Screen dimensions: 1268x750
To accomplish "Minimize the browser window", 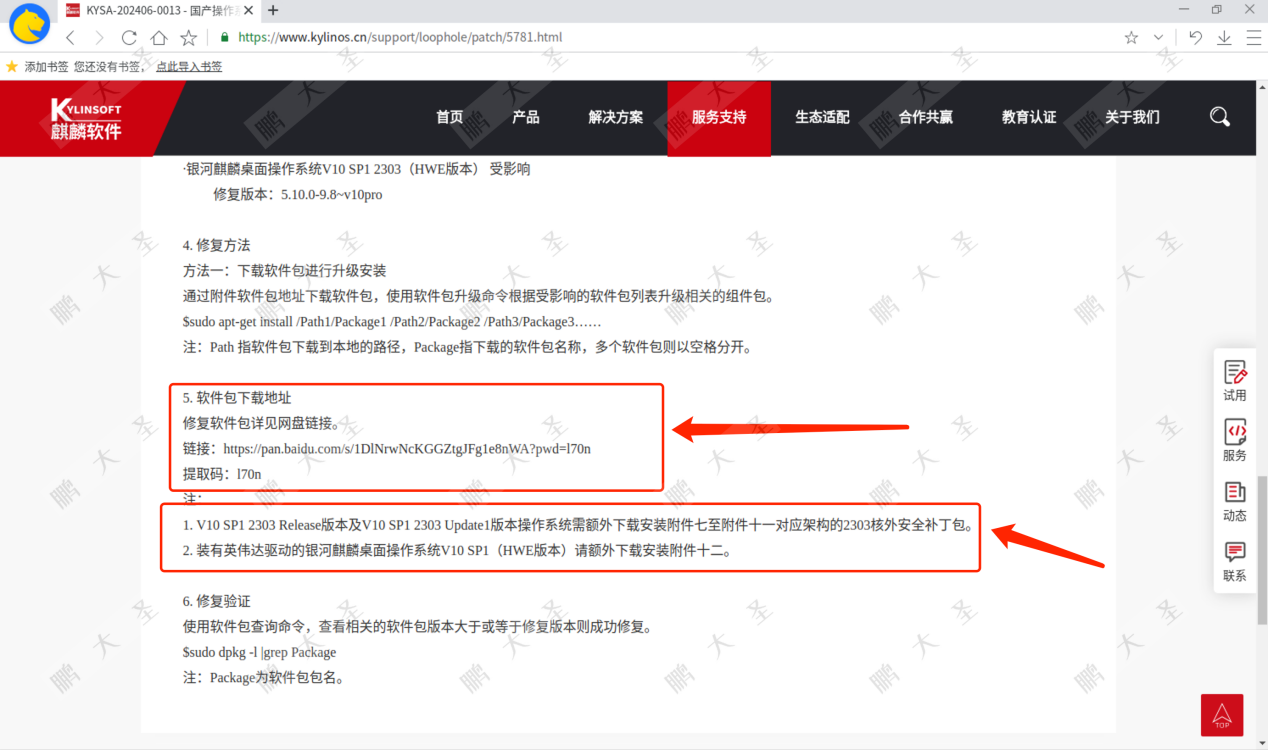I will (x=1184, y=10).
